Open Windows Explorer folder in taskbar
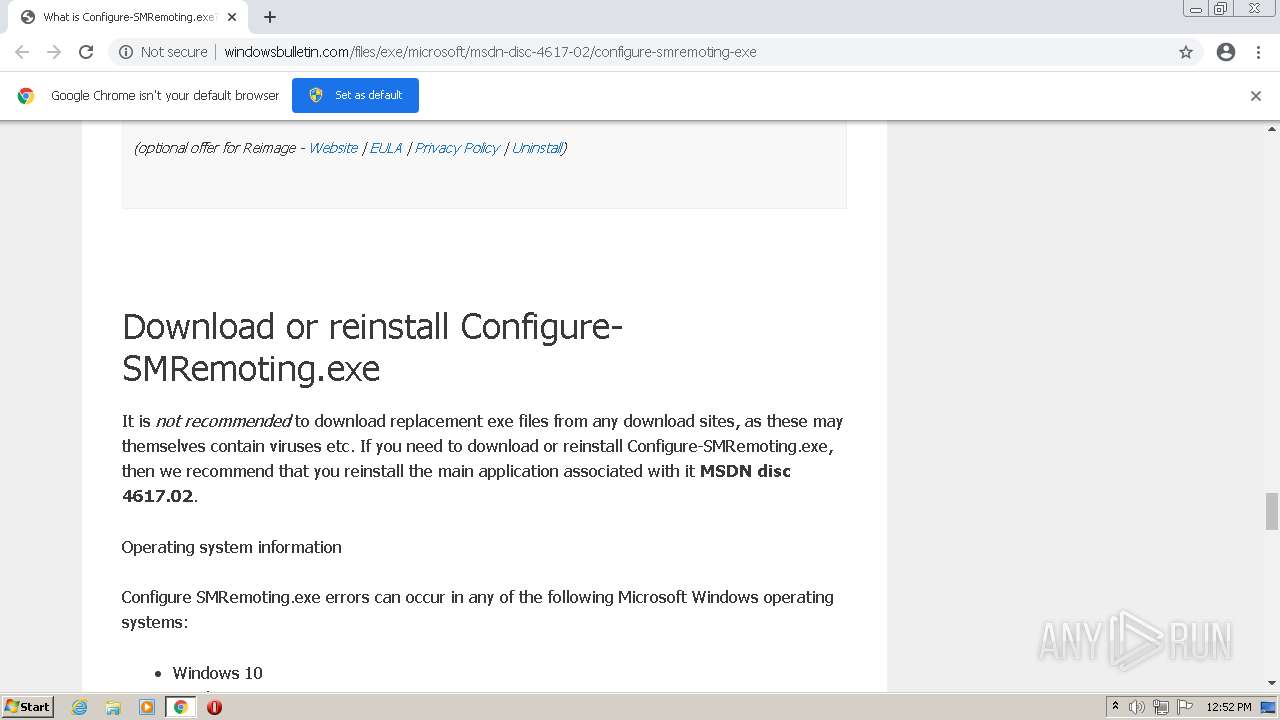Screen dimensions: 1280x720 [x=113, y=707]
